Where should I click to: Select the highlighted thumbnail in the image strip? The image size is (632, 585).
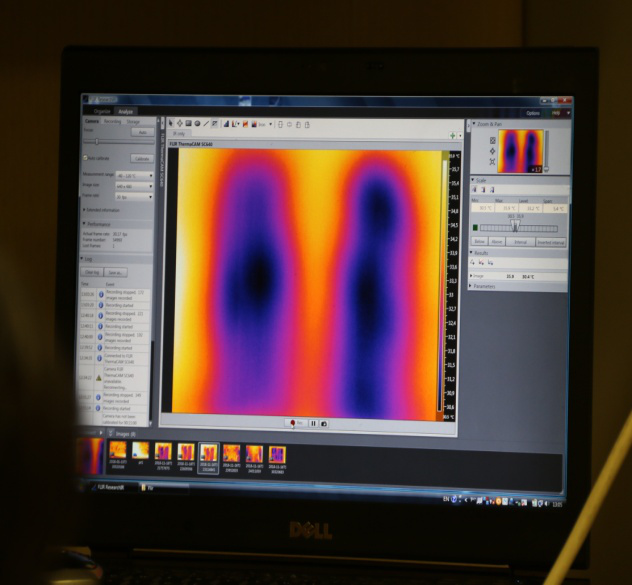pyautogui.click(x=208, y=453)
